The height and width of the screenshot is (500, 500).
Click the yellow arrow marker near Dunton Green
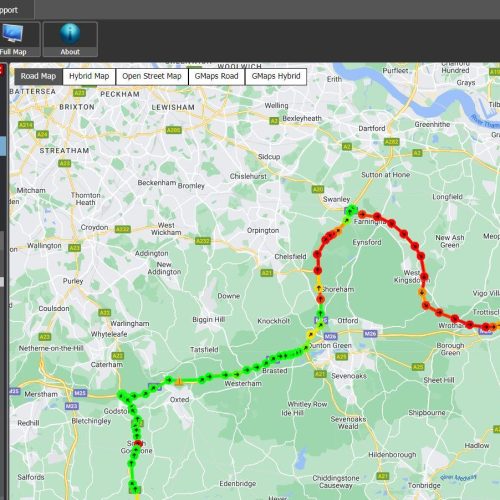pos(311,334)
